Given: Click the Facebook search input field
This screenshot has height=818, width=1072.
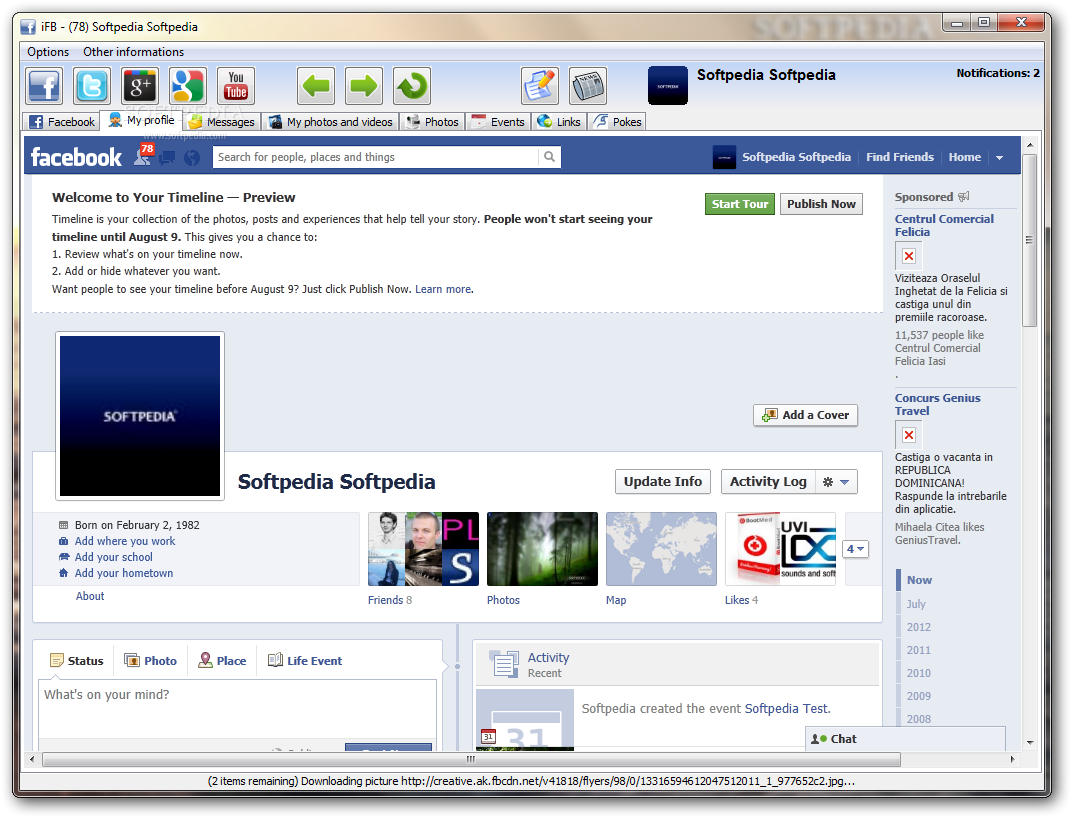Looking at the screenshot, I should (x=375, y=157).
